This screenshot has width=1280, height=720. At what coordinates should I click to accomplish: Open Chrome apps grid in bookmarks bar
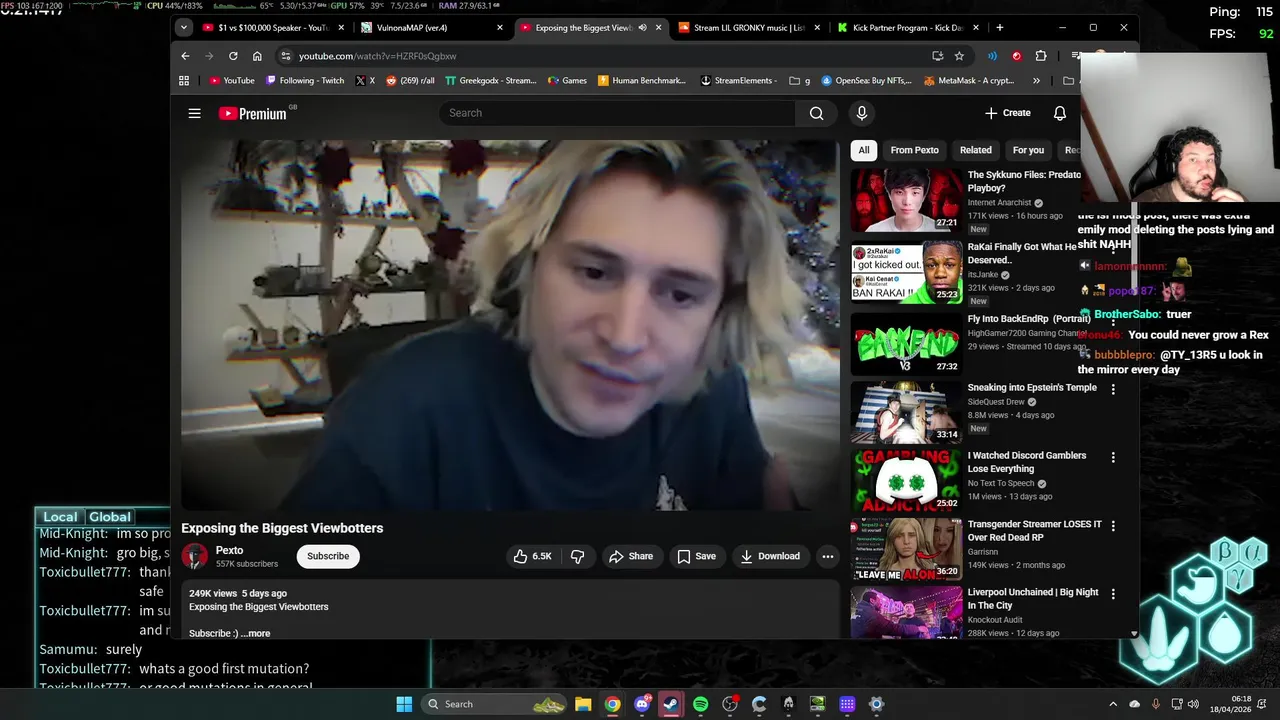click(x=184, y=80)
